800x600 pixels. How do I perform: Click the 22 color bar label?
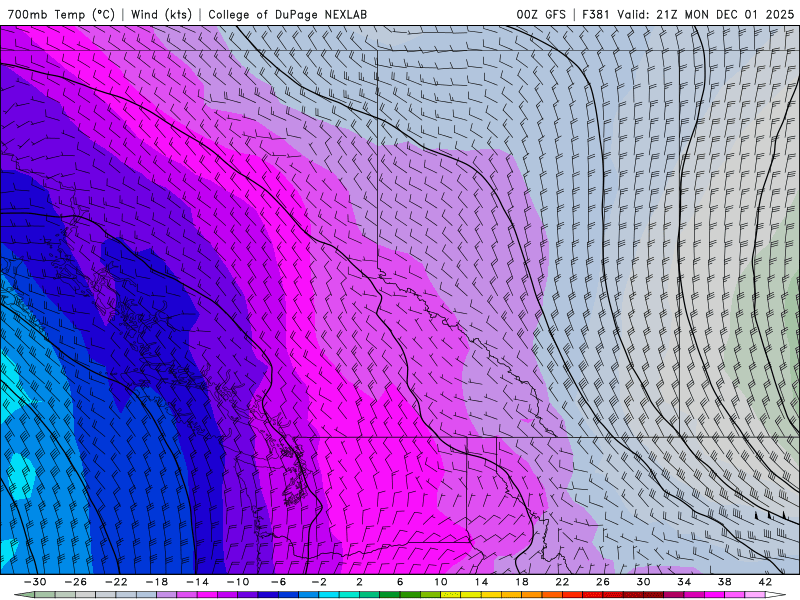coord(562,582)
